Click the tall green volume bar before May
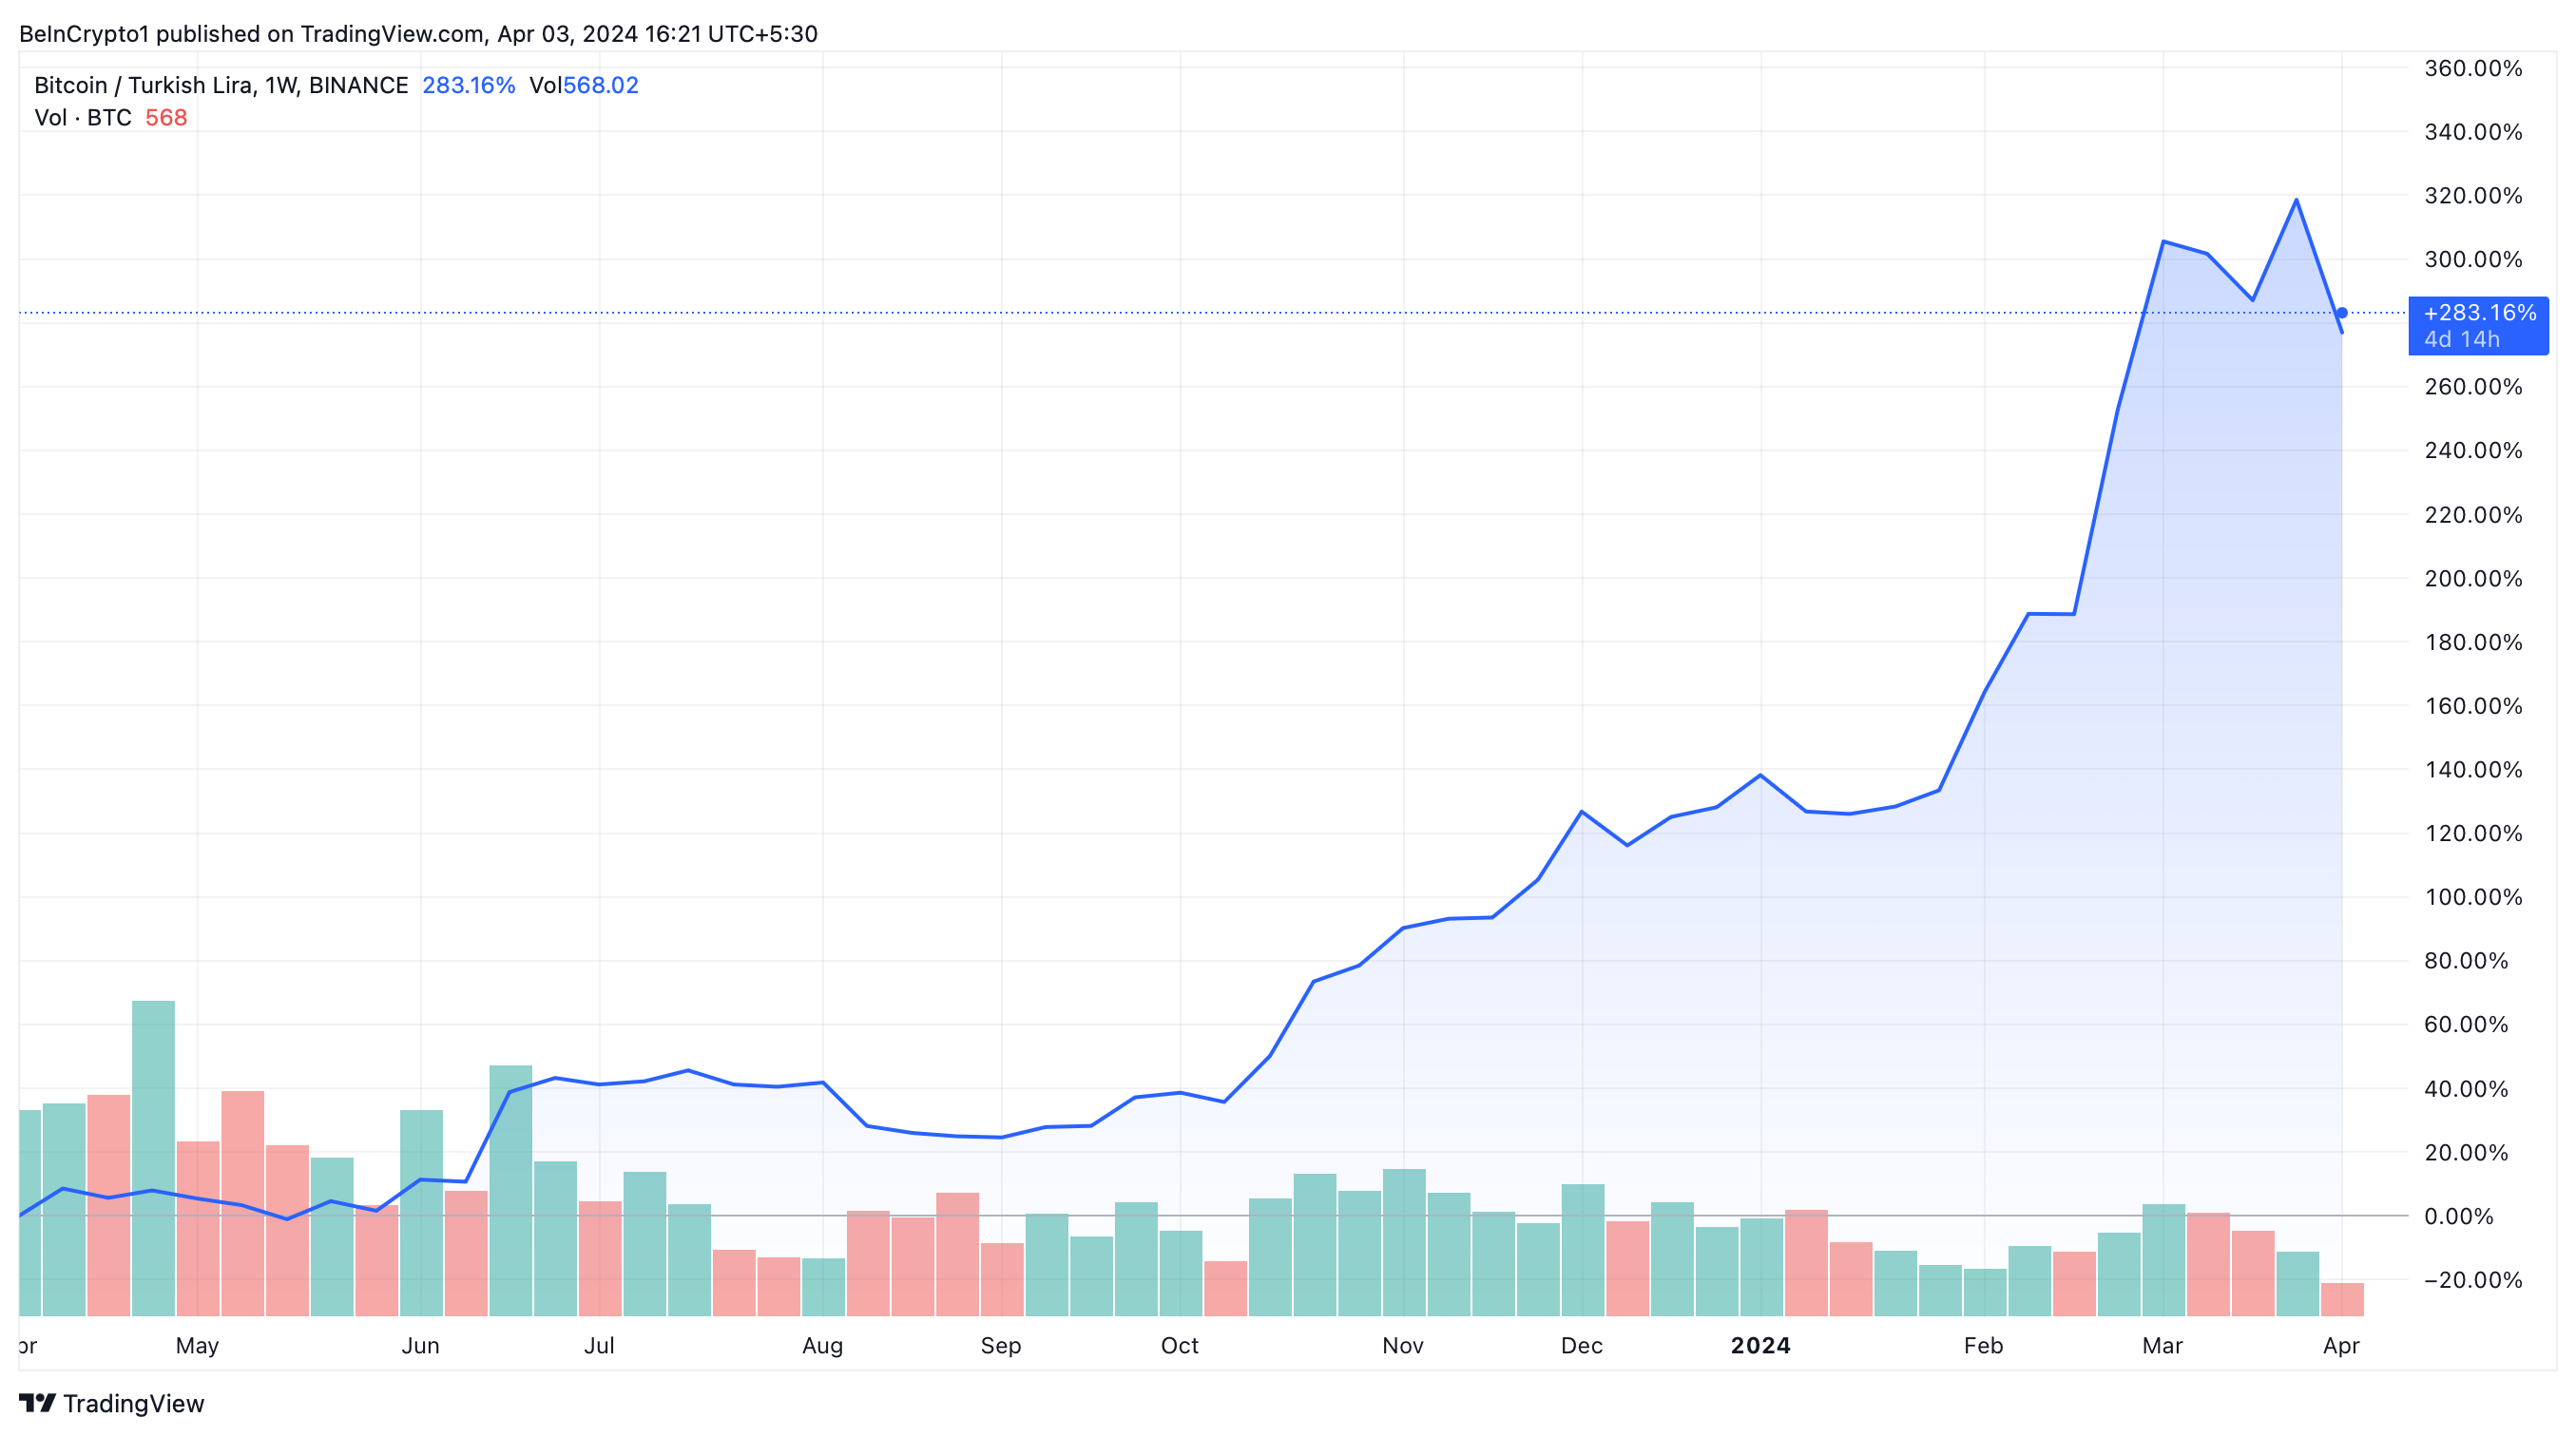Screen dimensions: 2576x1437 pyautogui.click(x=153, y=1158)
